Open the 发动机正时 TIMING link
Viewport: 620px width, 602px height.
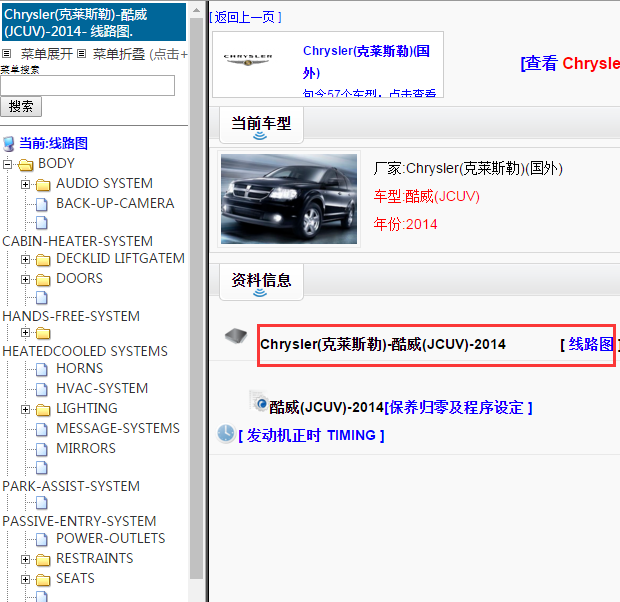(x=311, y=435)
